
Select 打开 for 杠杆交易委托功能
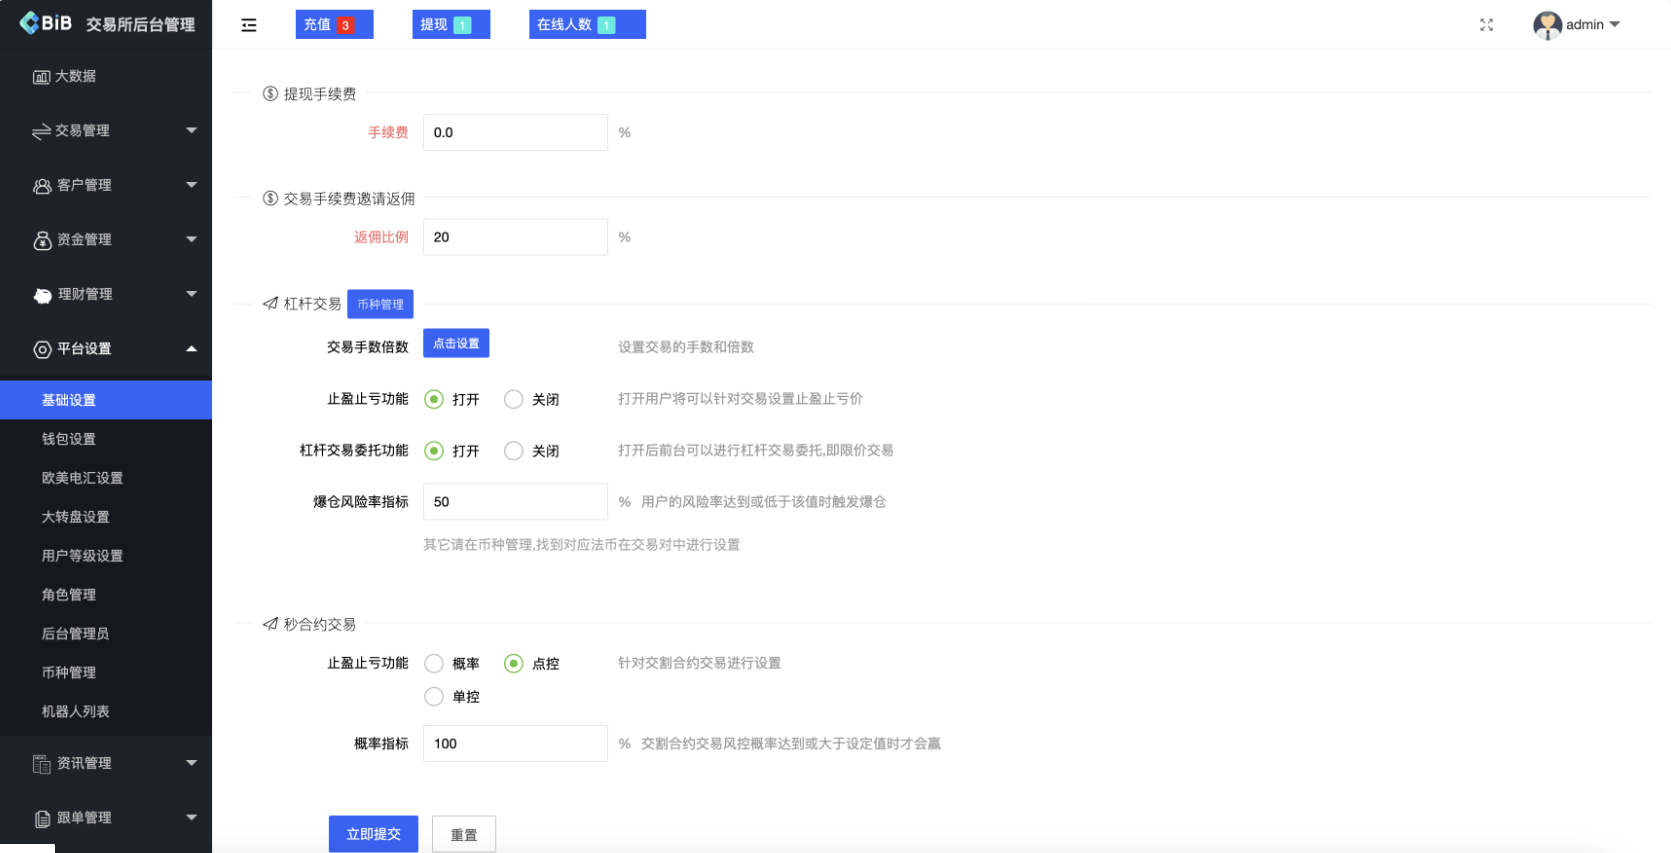tap(434, 451)
